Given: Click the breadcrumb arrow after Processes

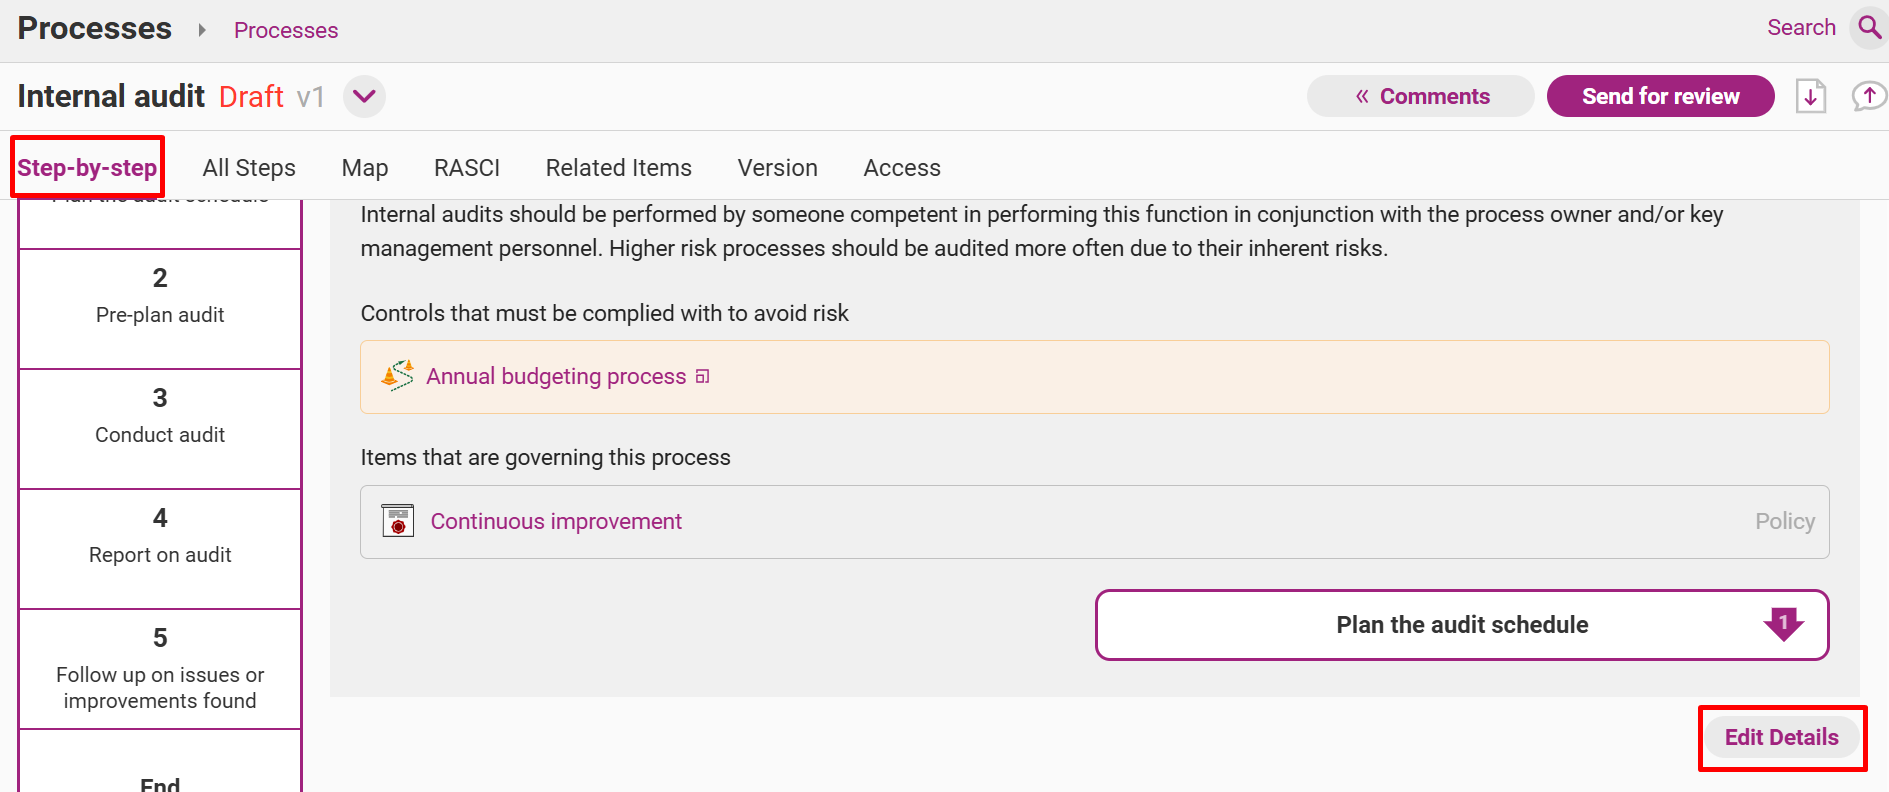Looking at the screenshot, I should (202, 30).
